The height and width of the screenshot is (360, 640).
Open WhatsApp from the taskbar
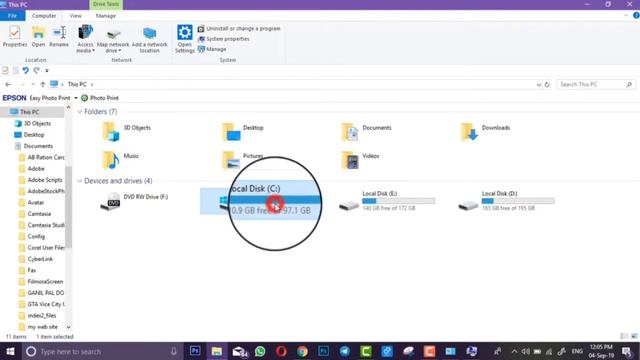(260, 351)
